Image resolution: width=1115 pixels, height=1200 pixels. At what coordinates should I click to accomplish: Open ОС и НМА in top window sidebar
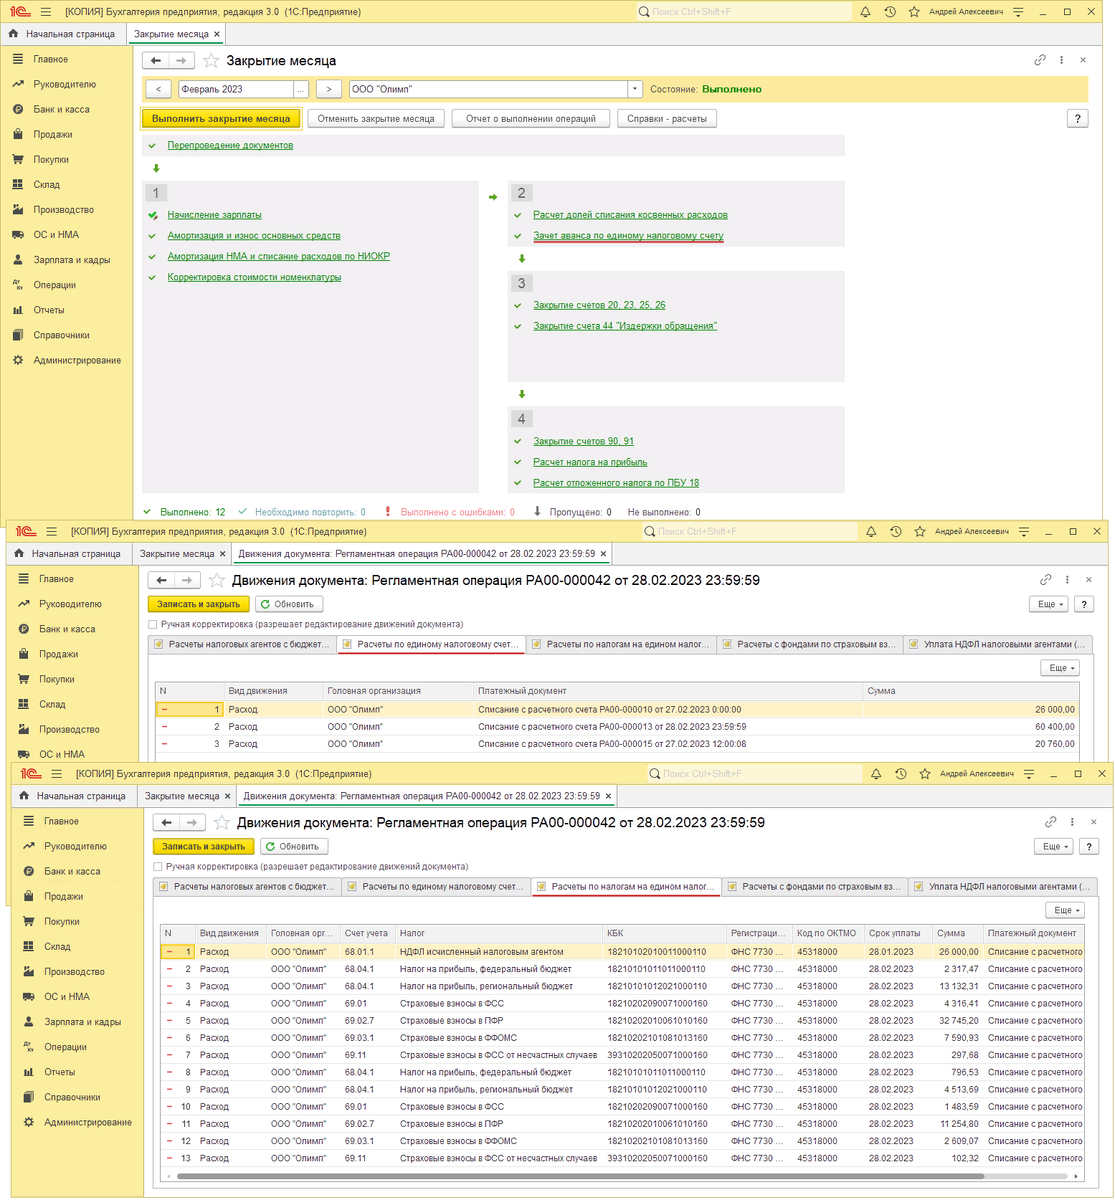point(56,234)
